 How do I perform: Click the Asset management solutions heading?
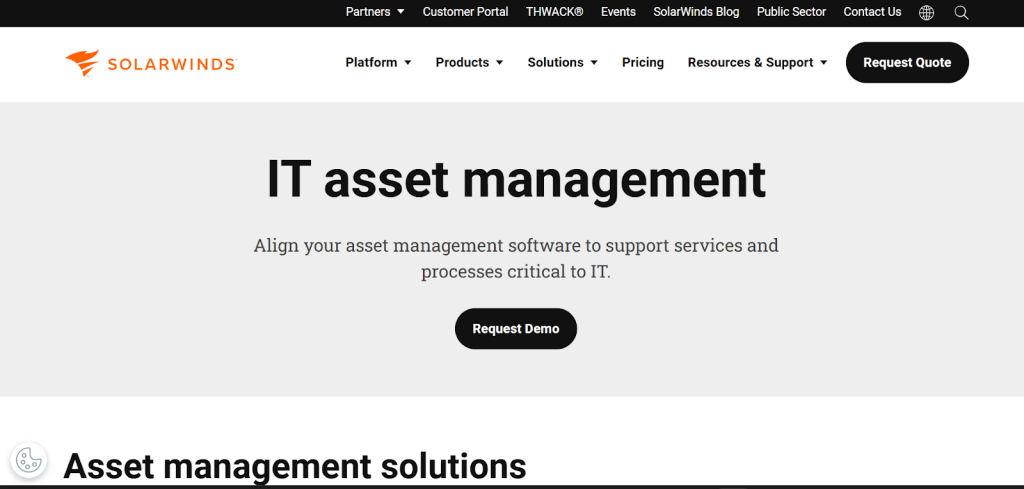(295, 466)
